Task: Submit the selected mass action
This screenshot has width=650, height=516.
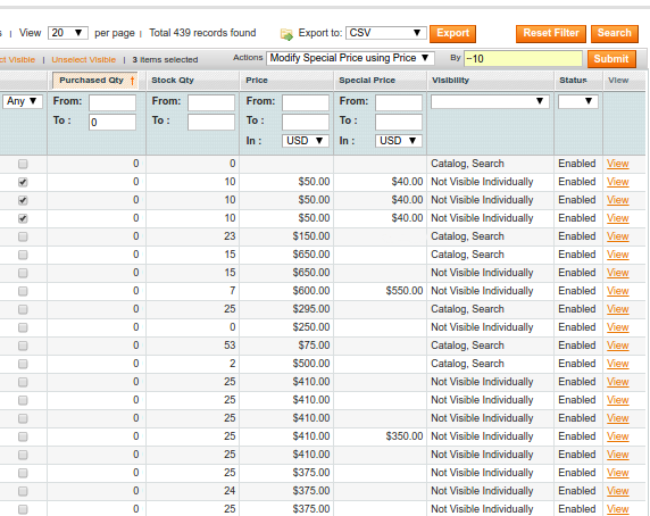Action: click(611, 59)
